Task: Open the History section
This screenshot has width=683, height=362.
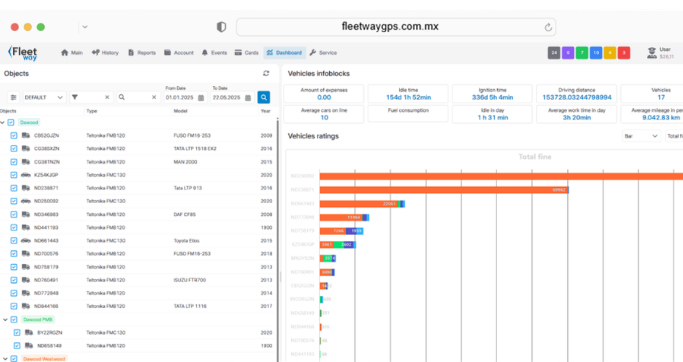Action: coord(105,53)
